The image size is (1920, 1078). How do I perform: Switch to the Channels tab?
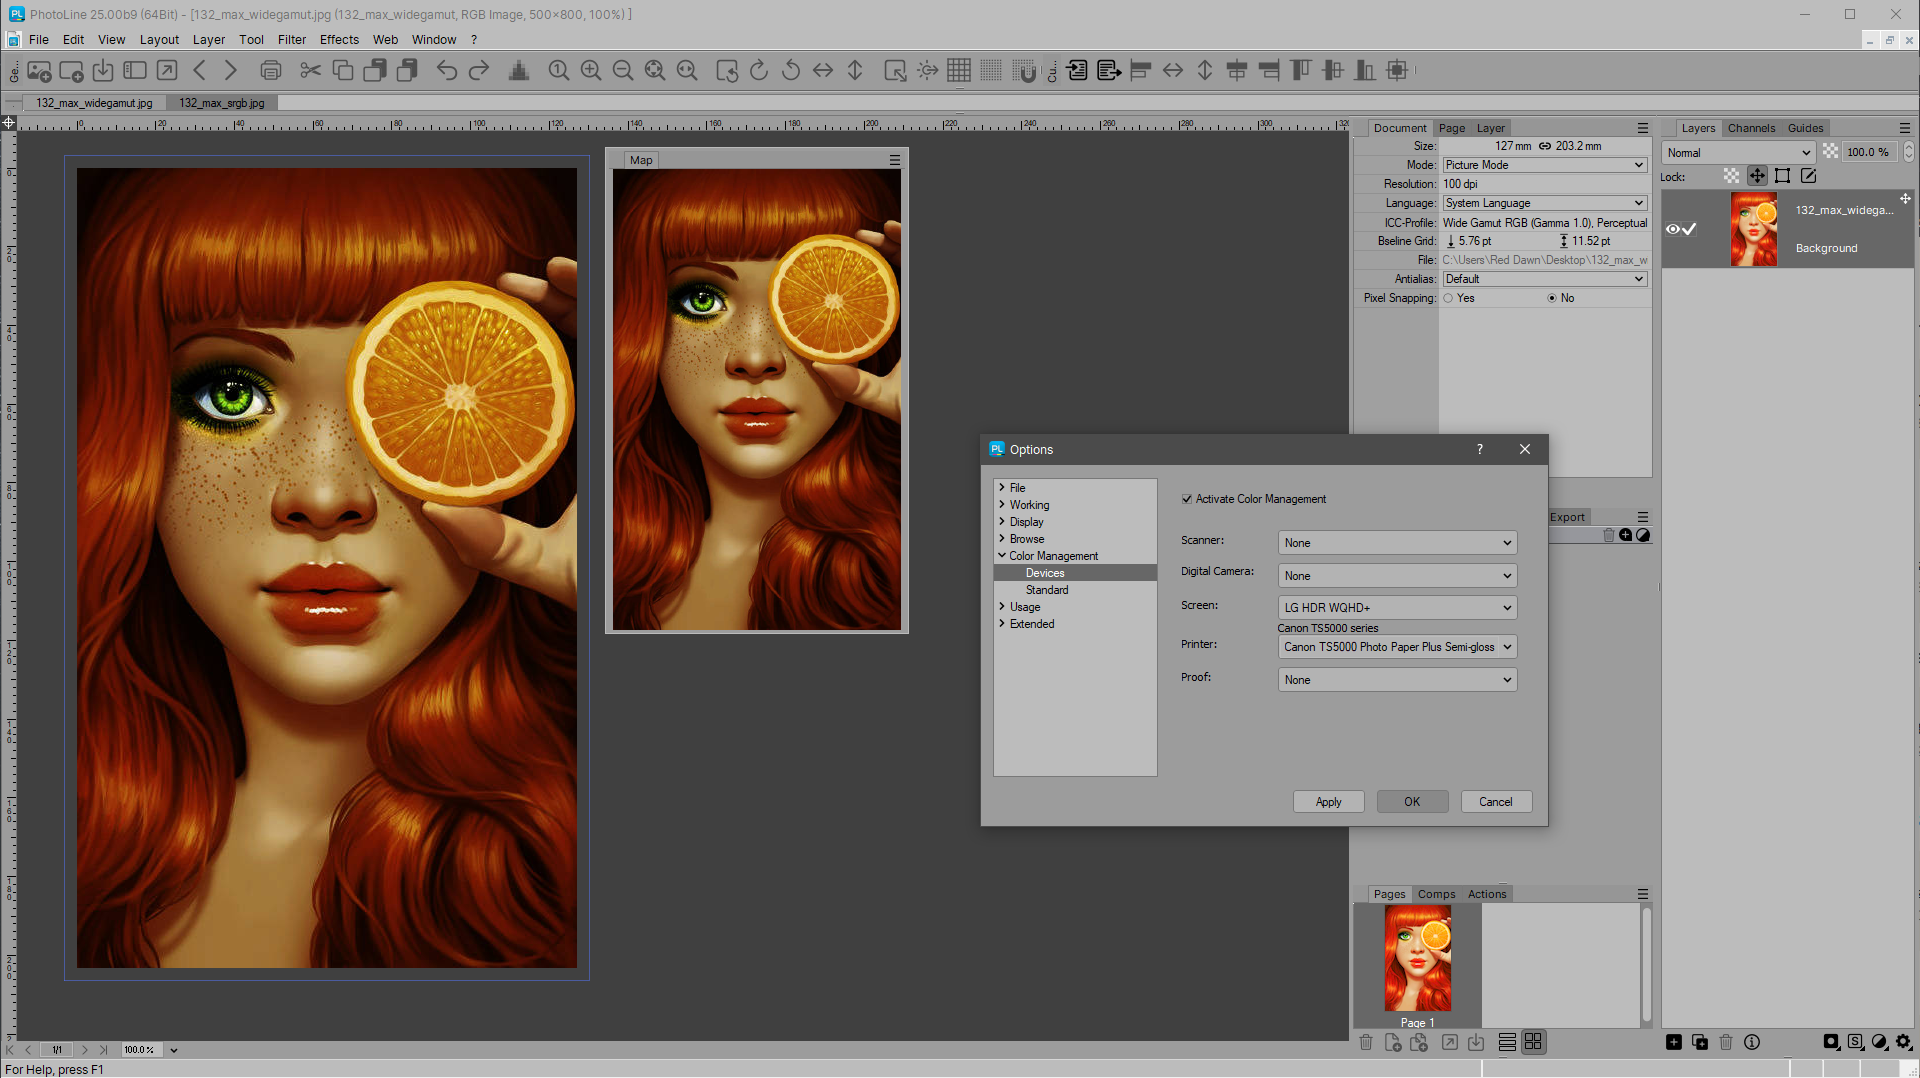click(x=1751, y=128)
